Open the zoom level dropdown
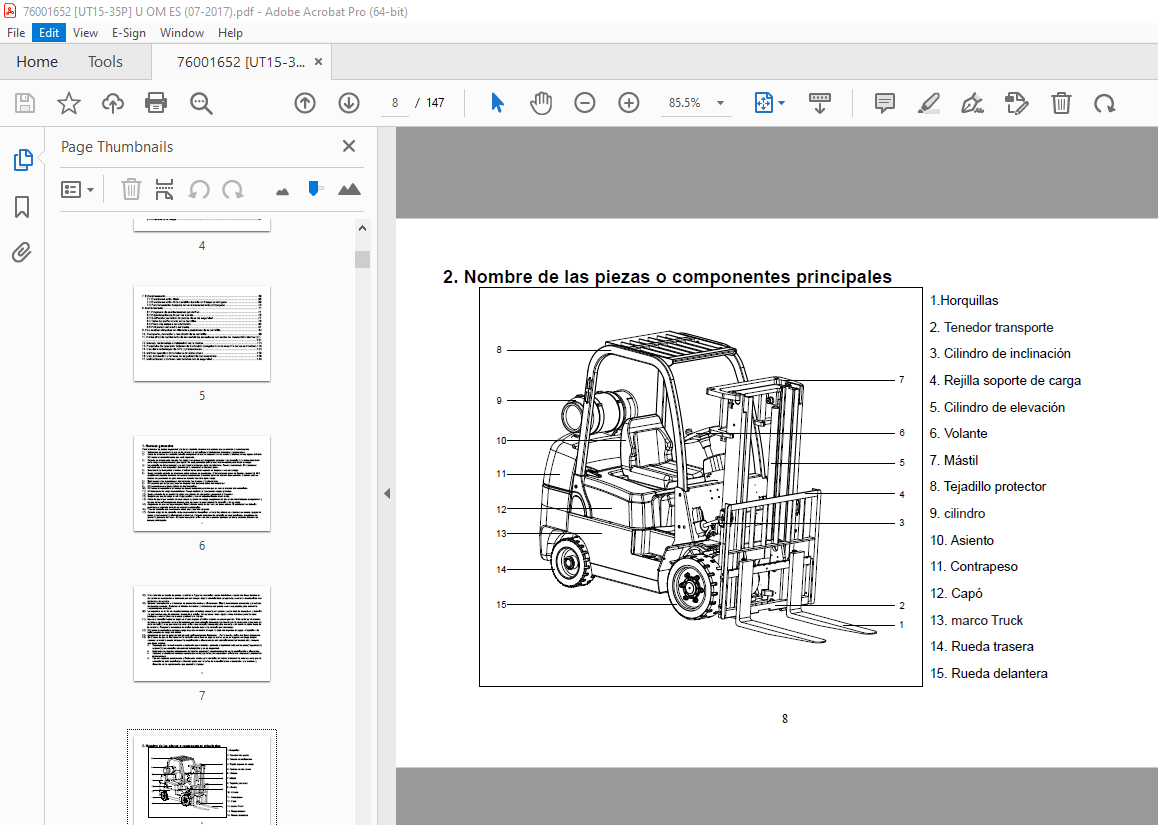The image size is (1158, 825). click(x=720, y=103)
